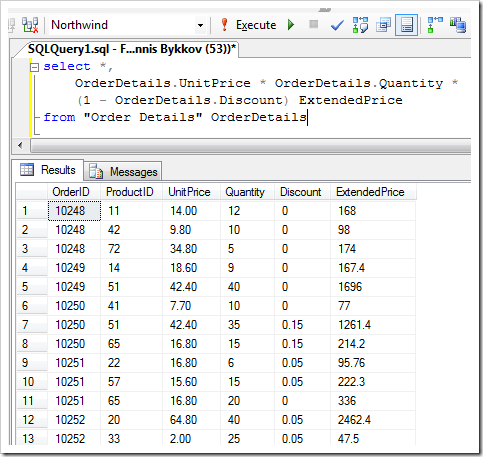The image size is (483, 457).
Task: Click the Cancel executing query stop icon
Action: pyautogui.click(x=313, y=24)
